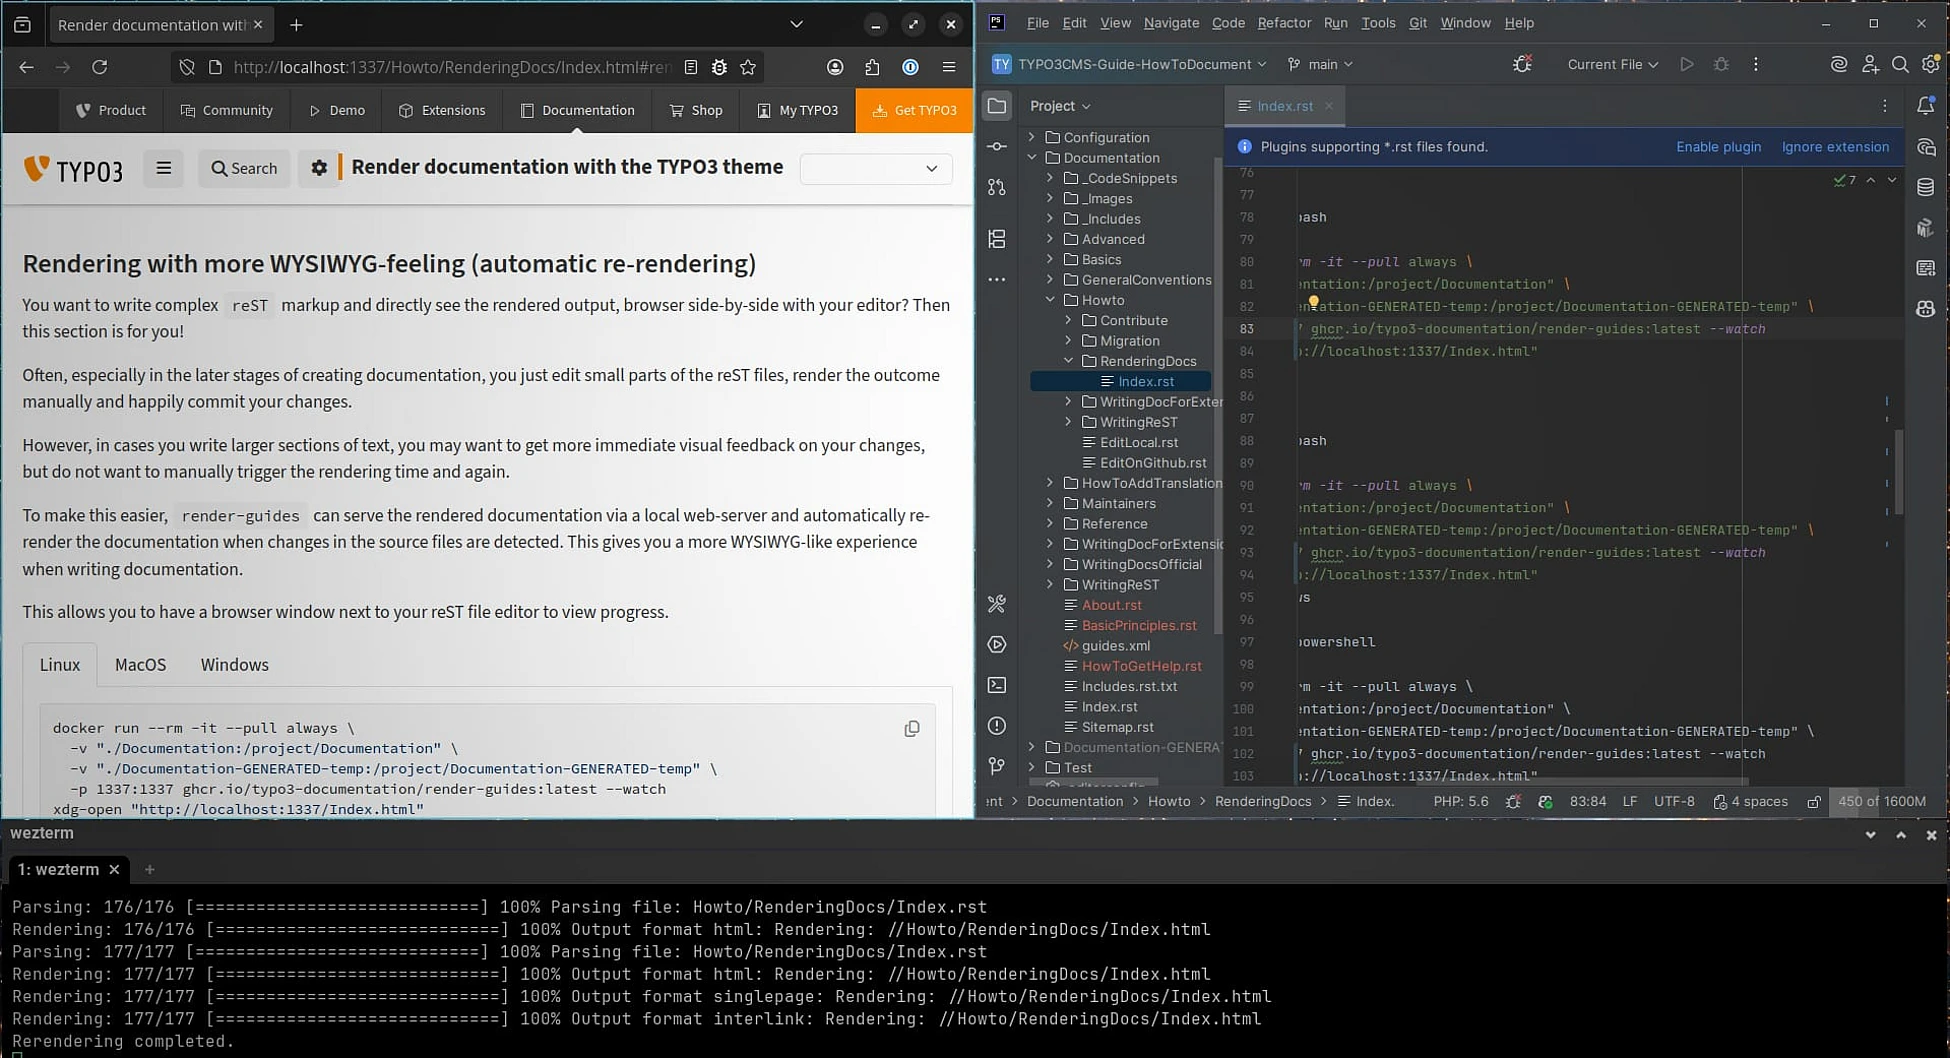Open the Terminal tool window in the IDE
The width and height of the screenshot is (1950, 1058).
(x=997, y=685)
